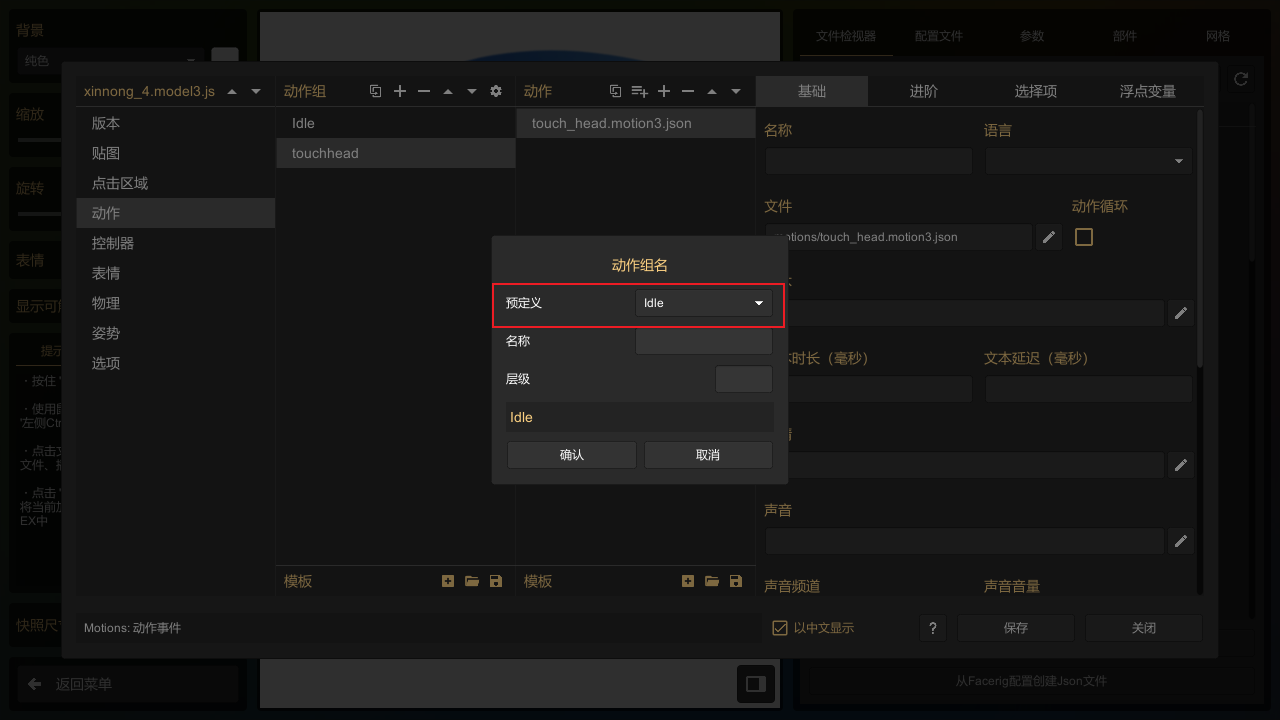This screenshot has height=720, width=1280.
Task: Click the help question mark button
Action: pyautogui.click(x=932, y=628)
